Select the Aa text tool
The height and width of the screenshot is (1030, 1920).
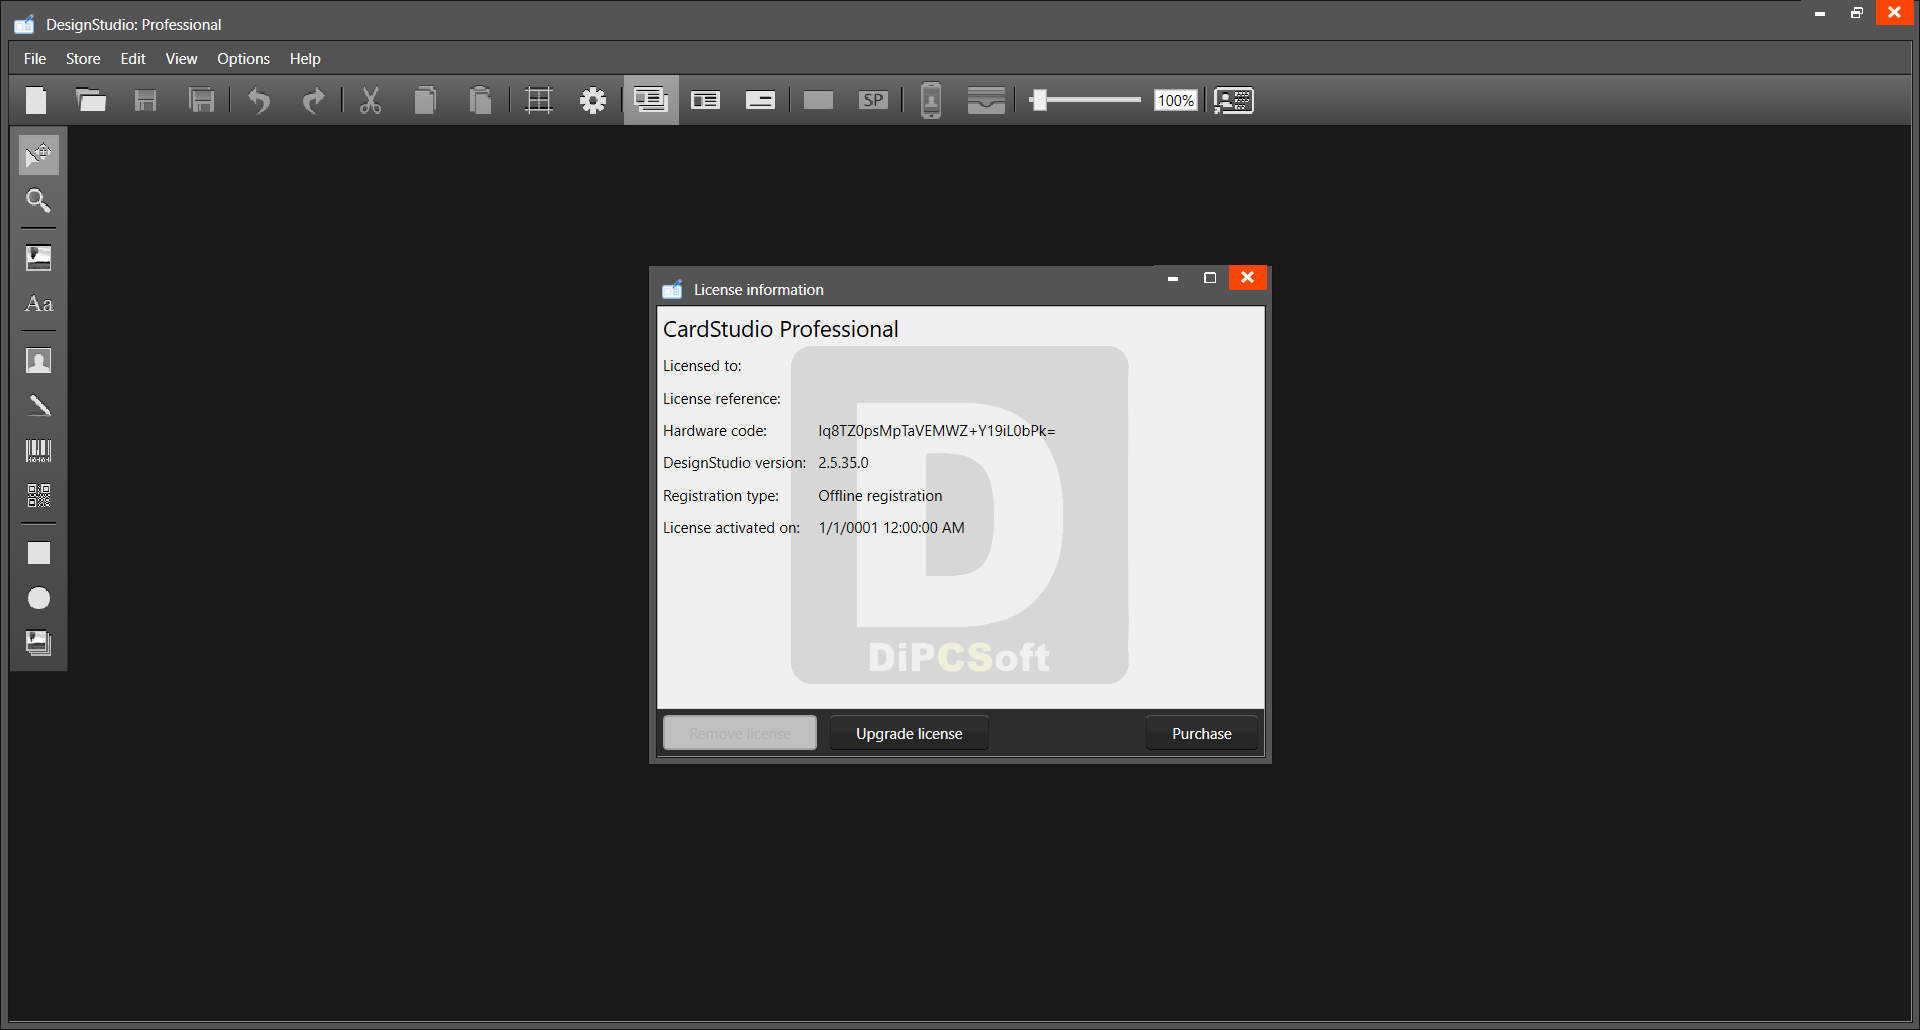[x=39, y=304]
